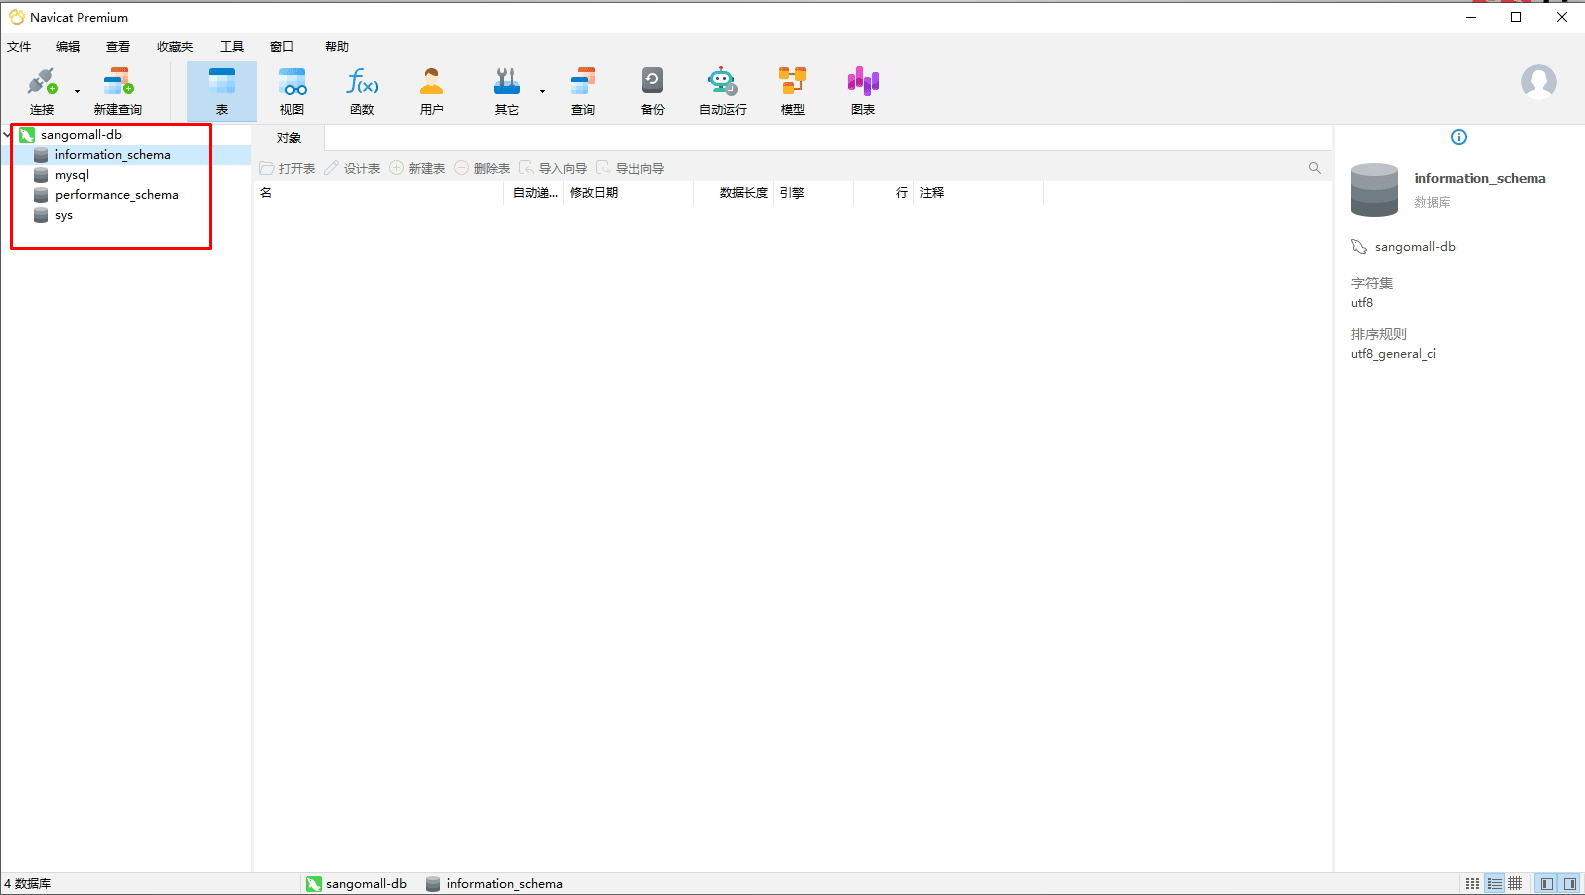The height and width of the screenshot is (895, 1585).
Task: Sort by the 数据长度 column header
Action: pyautogui.click(x=734, y=193)
